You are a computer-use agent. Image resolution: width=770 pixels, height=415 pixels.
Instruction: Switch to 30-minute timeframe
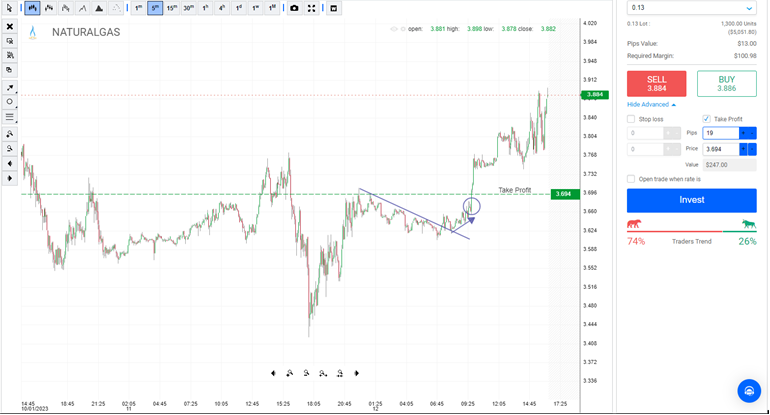click(188, 8)
